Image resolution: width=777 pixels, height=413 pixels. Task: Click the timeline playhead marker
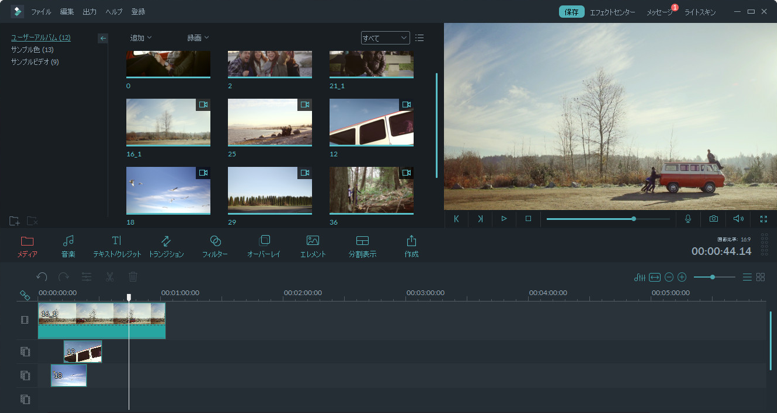coord(129,297)
